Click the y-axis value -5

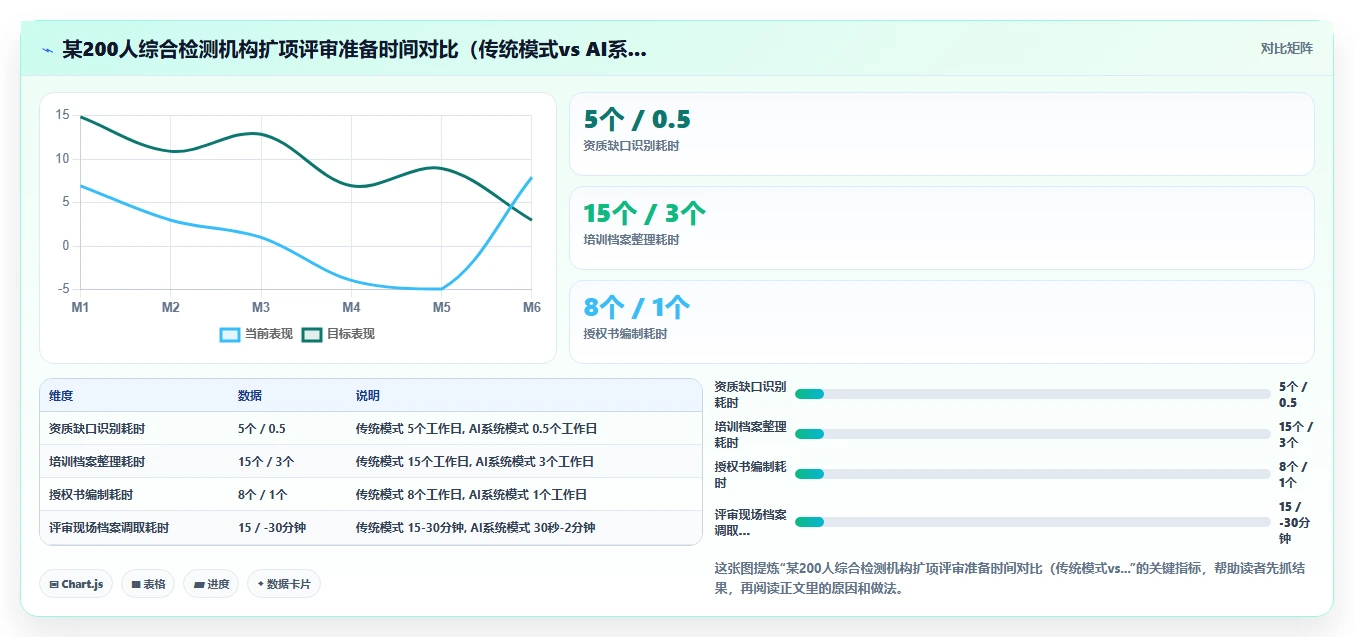(62, 289)
